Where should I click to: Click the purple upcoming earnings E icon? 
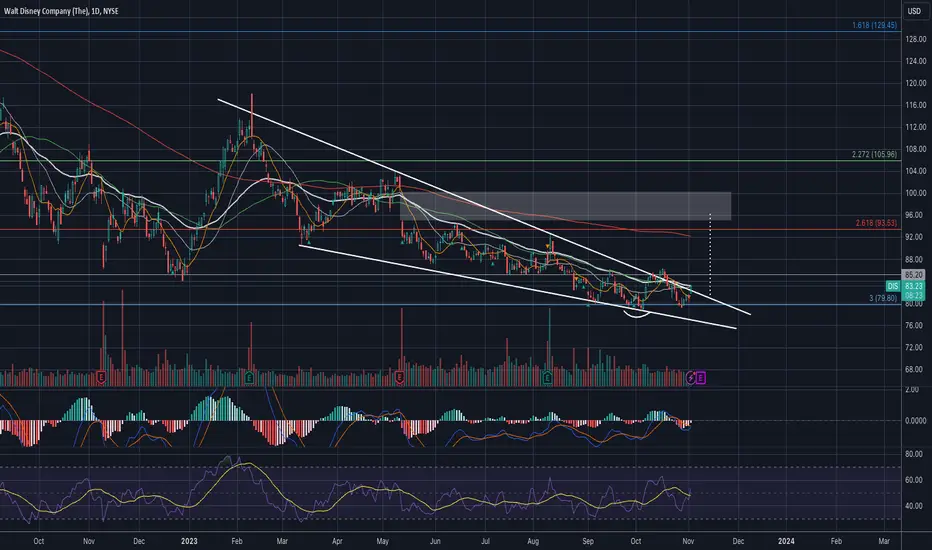(701, 377)
